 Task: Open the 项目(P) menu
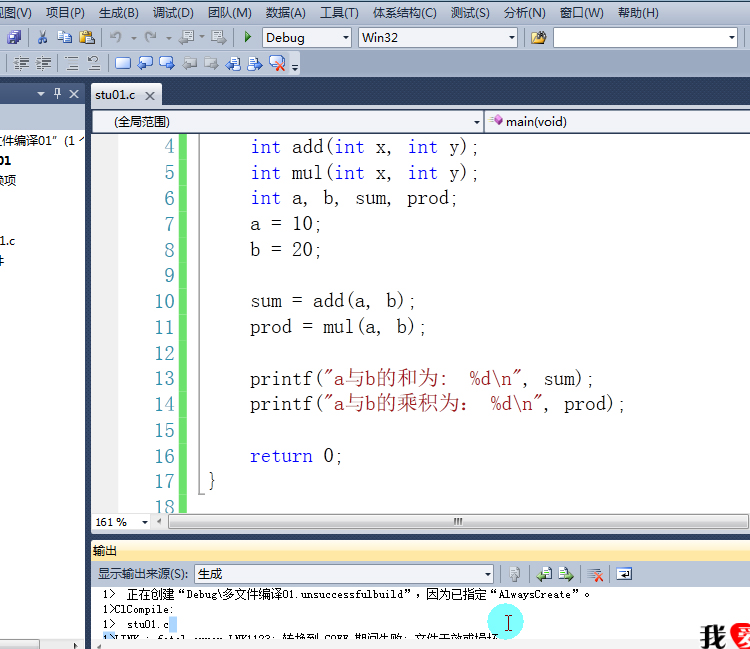pyautogui.click(x=65, y=13)
